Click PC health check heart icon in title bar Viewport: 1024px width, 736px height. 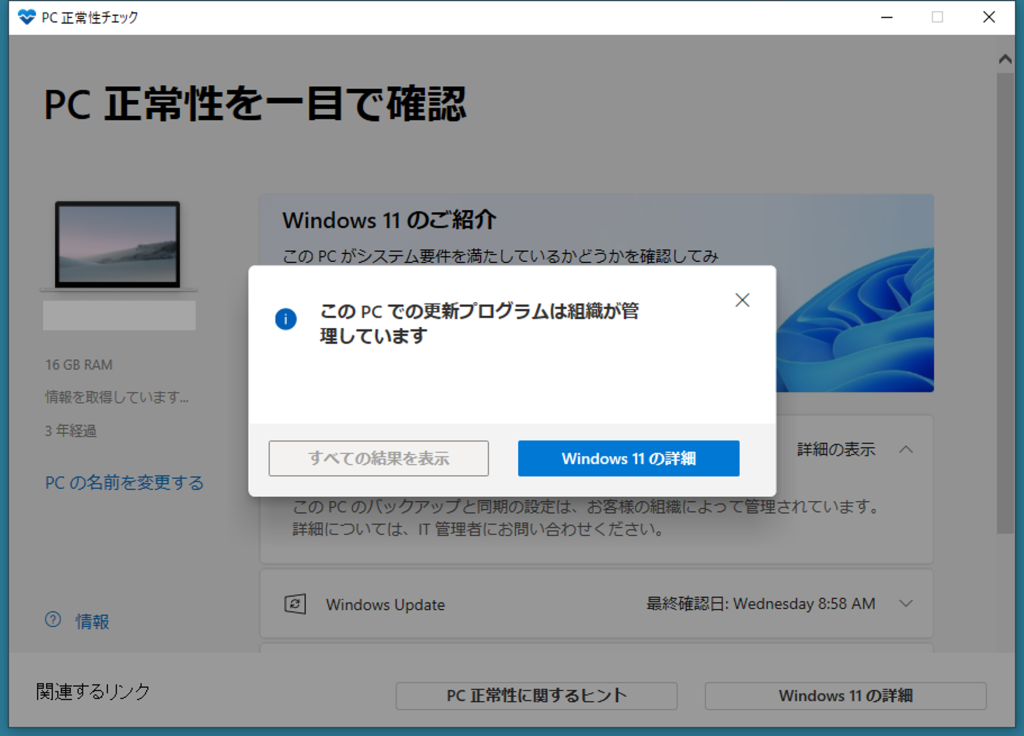[x=27, y=17]
